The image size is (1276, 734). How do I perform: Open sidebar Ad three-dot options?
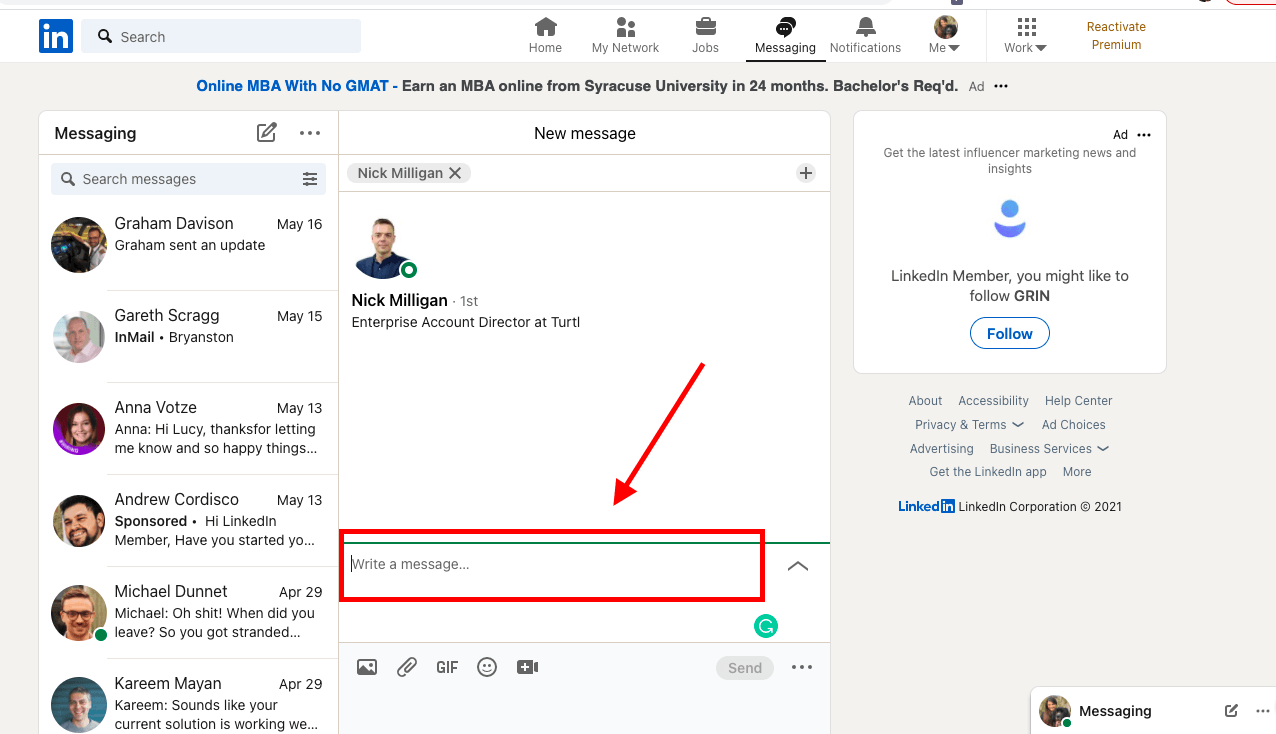[x=1144, y=135]
